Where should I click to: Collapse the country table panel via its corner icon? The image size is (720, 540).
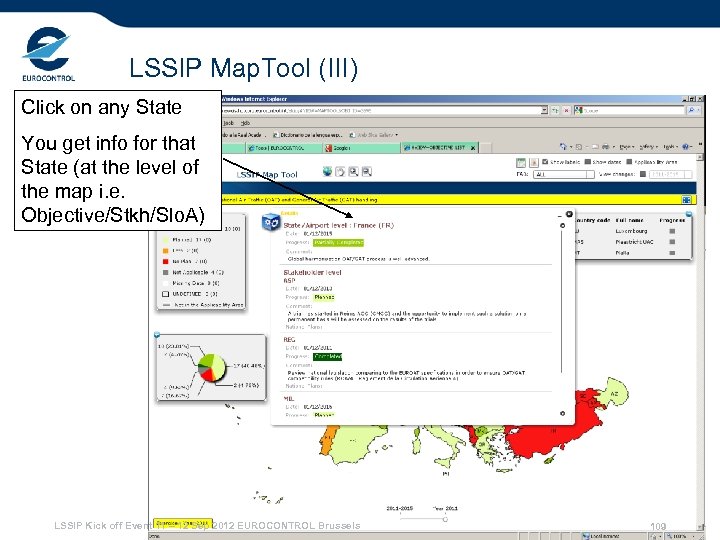pos(689,214)
